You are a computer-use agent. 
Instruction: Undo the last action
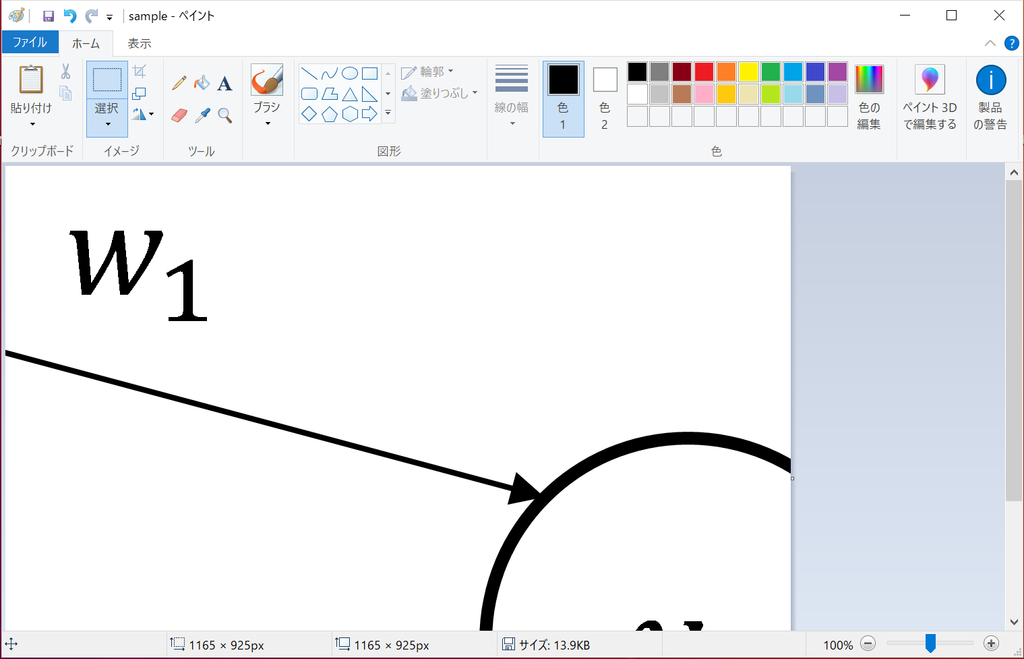(x=70, y=16)
